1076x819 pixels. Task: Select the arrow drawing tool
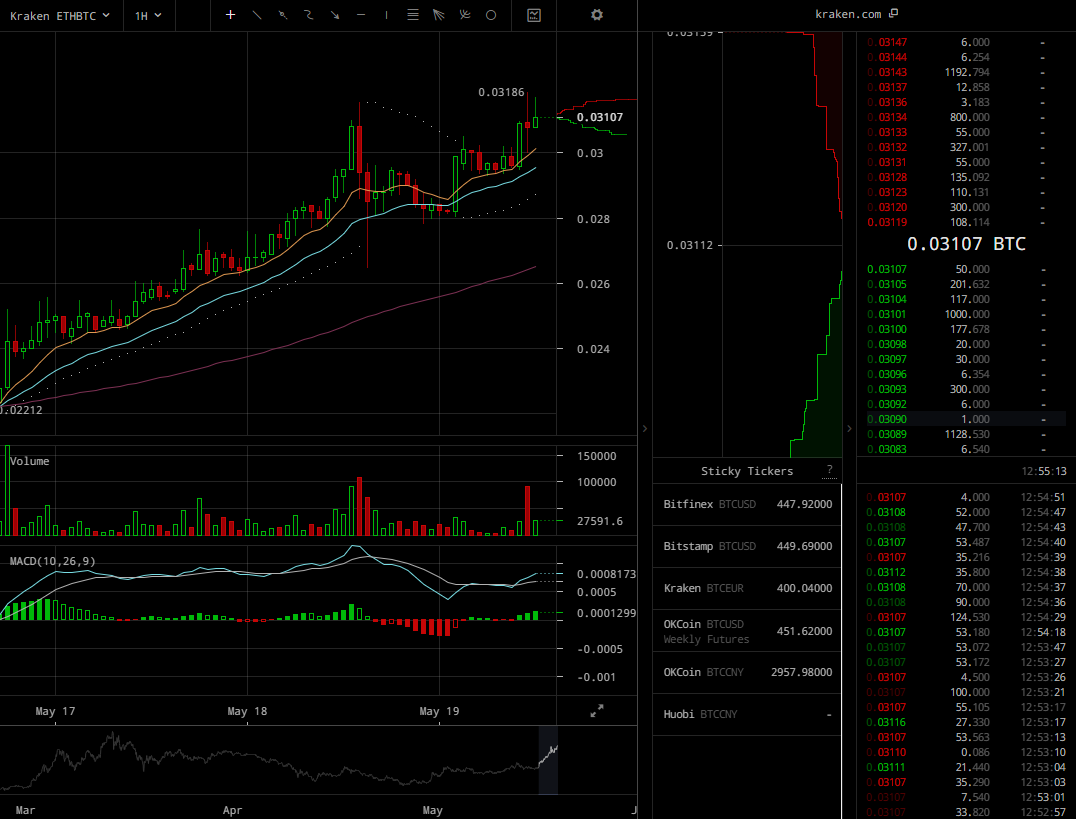pos(335,14)
